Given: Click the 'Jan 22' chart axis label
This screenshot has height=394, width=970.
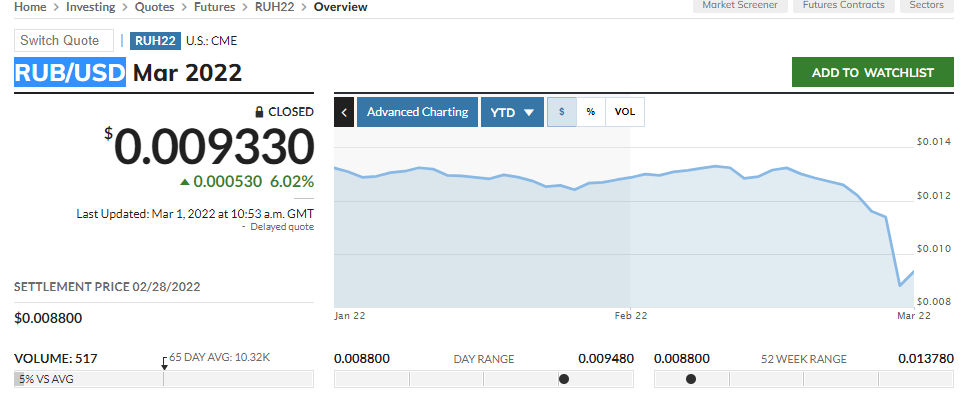Looking at the screenshot, I should [x=350, y=315].
